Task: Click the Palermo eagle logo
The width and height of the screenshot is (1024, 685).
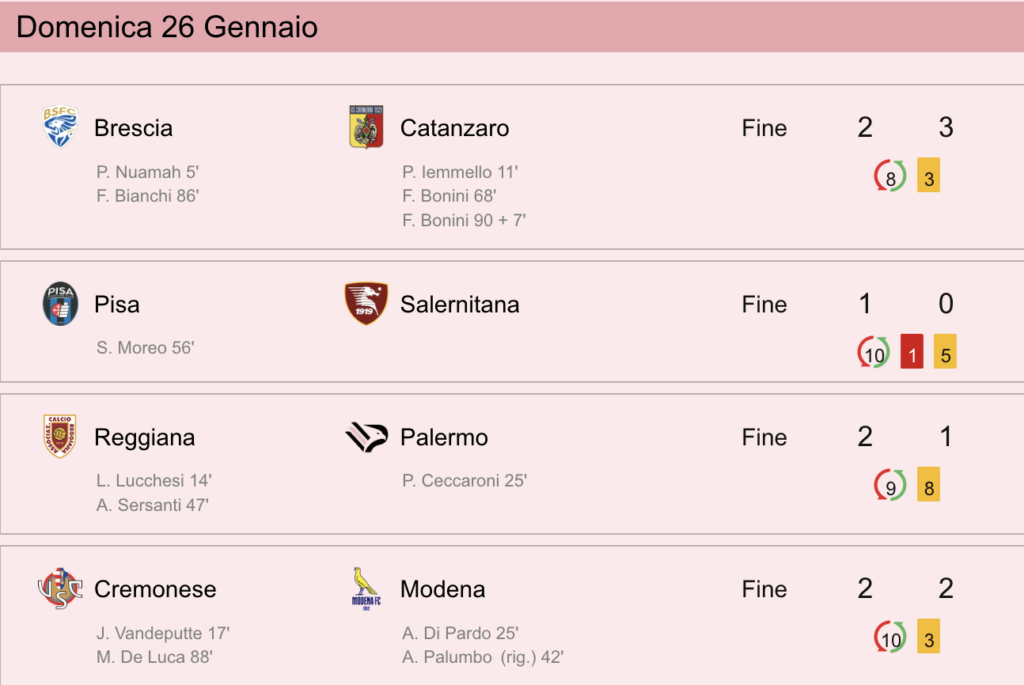Action: 366,437
